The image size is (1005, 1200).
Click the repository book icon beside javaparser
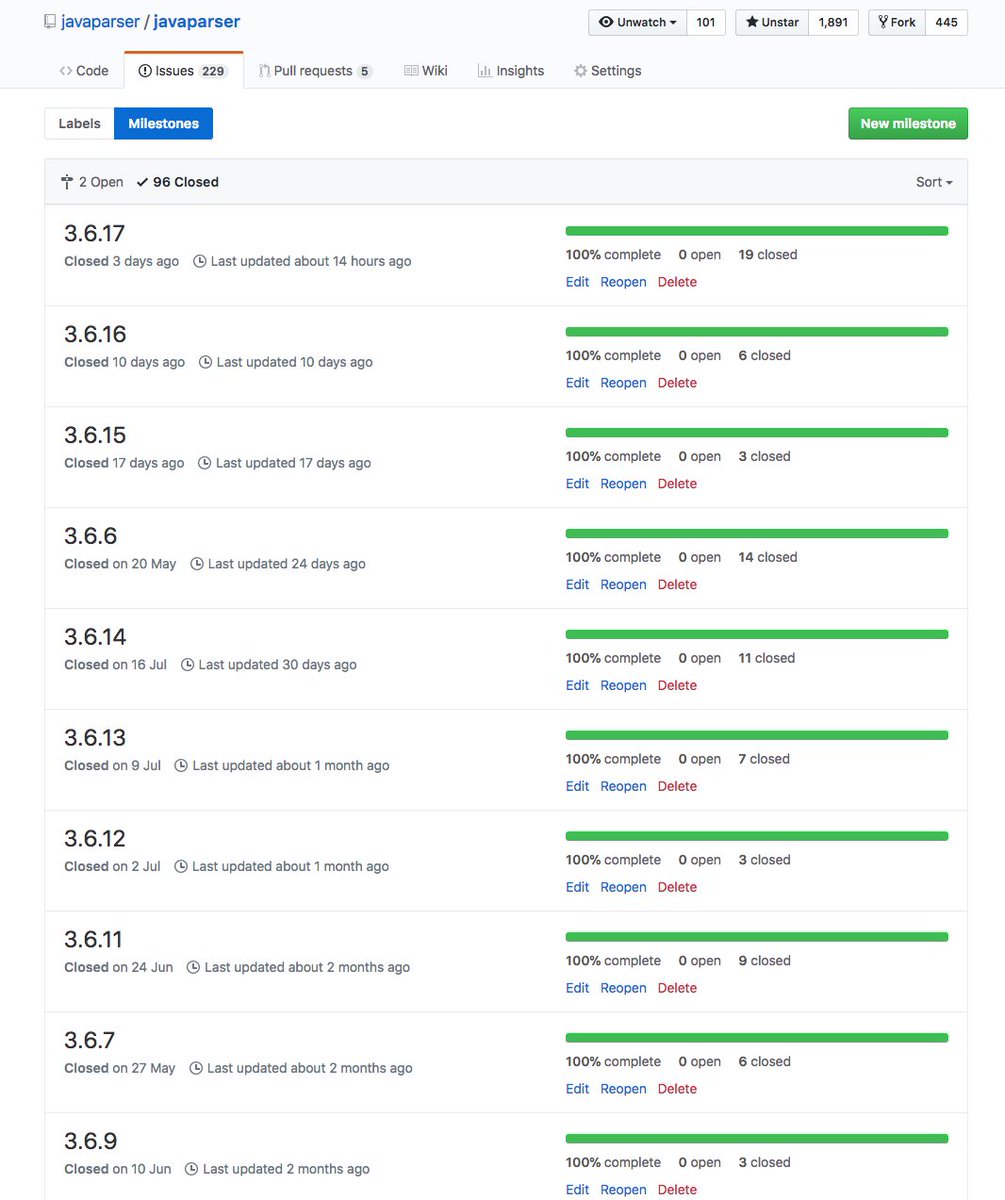[x=50, y=21]
